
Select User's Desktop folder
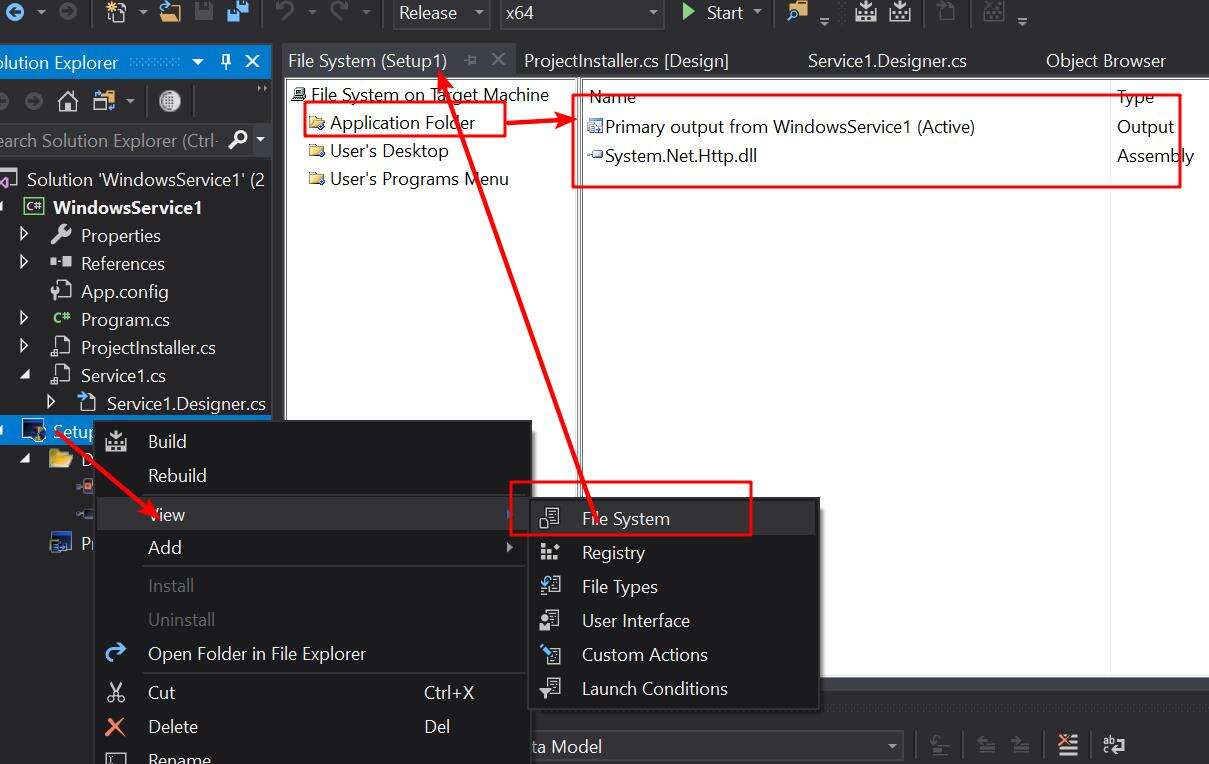point(389,151)
